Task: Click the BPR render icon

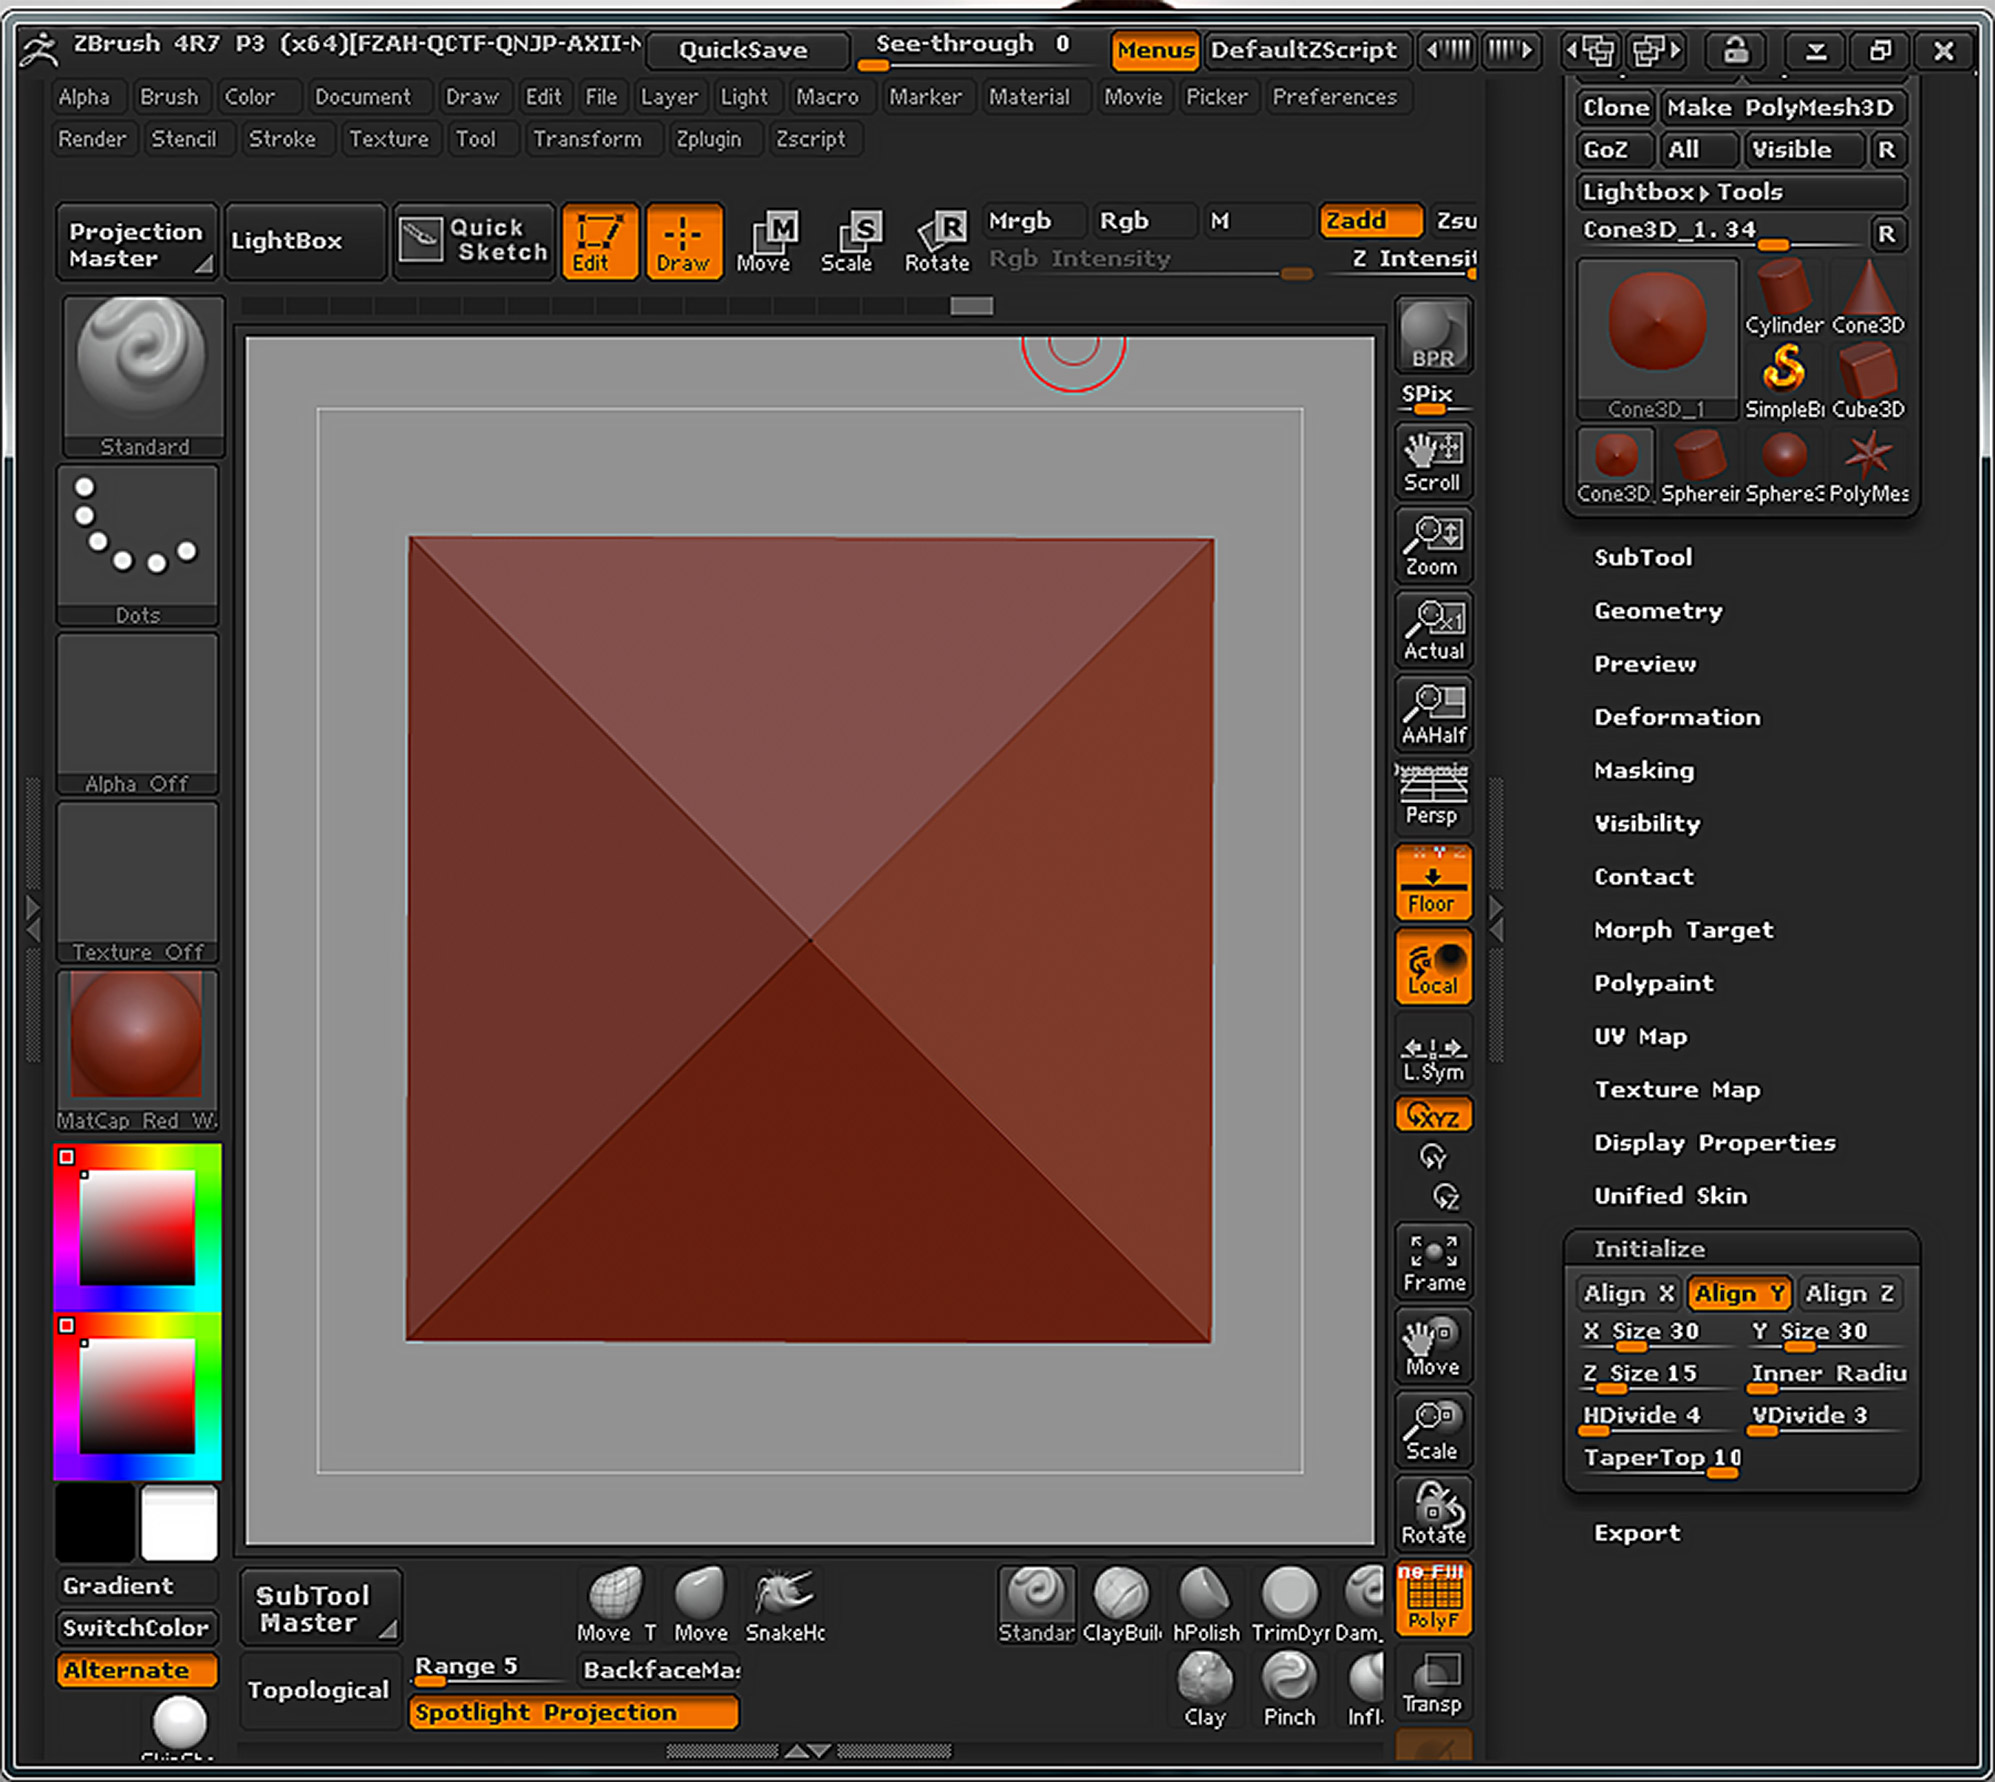Action: 1432,335
